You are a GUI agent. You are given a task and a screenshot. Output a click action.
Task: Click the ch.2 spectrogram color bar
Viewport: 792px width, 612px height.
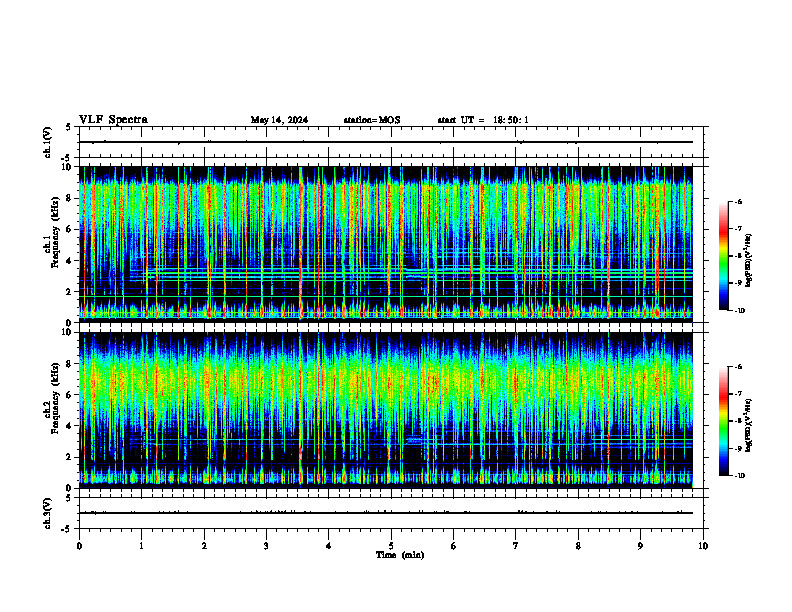click(724, 421)
